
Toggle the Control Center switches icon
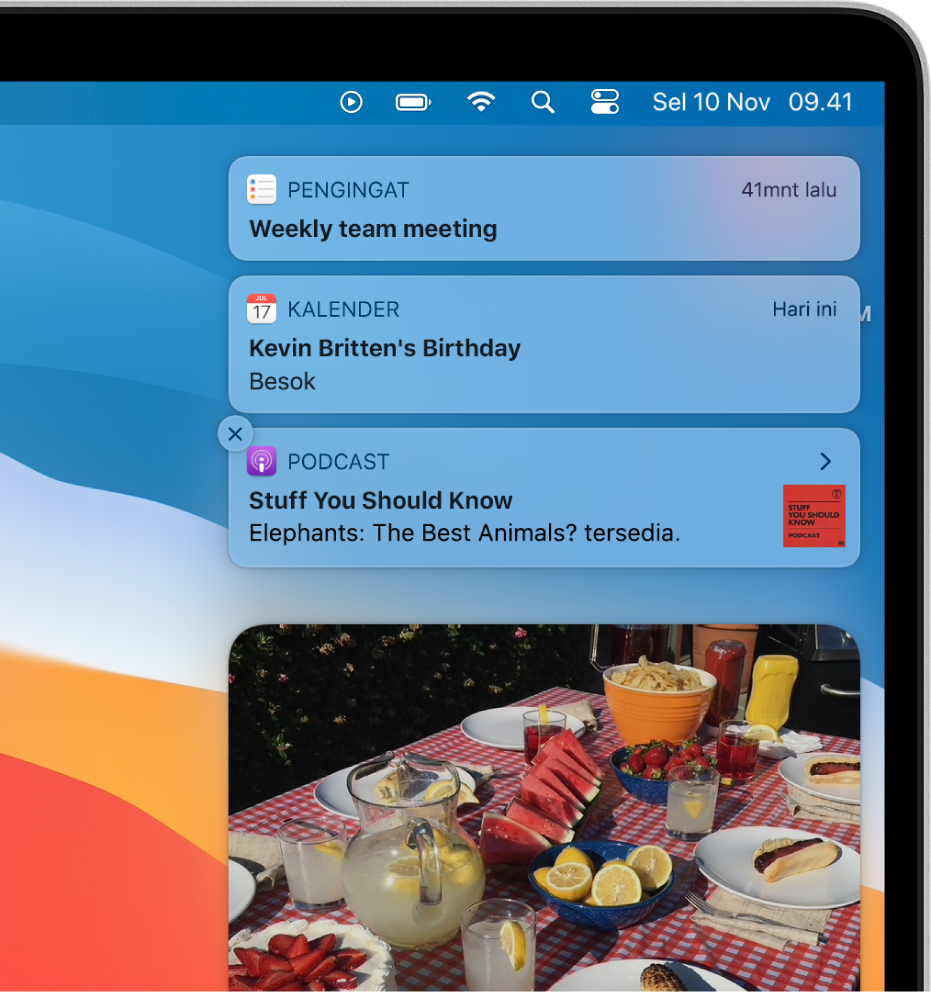point(604,102)
